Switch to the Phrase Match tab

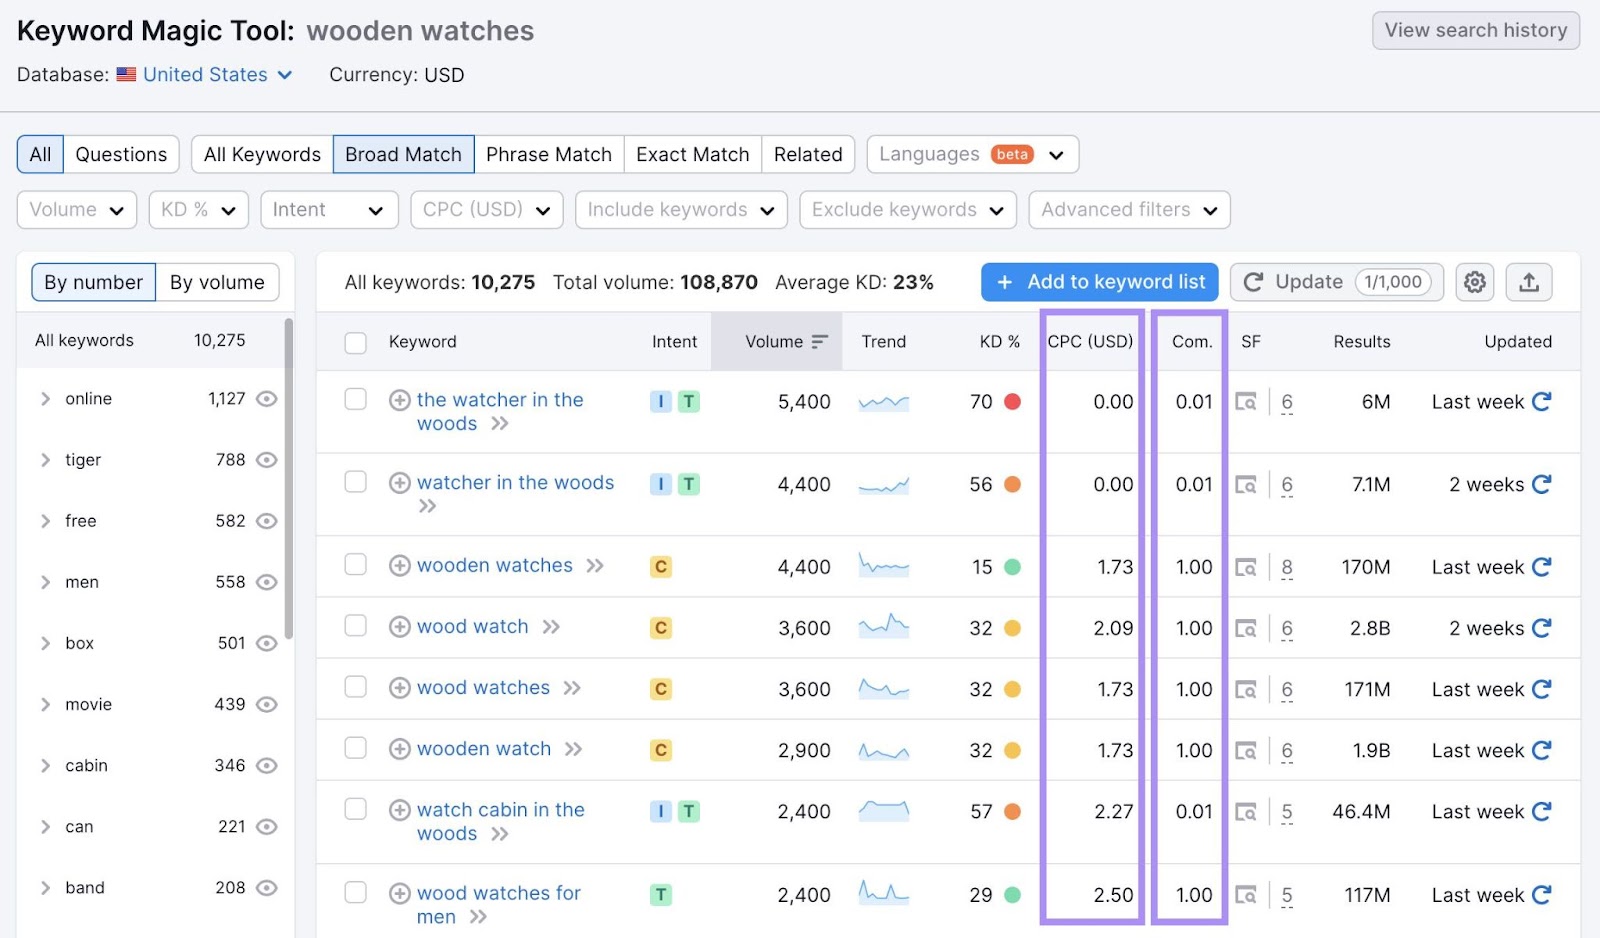point(549,154)
